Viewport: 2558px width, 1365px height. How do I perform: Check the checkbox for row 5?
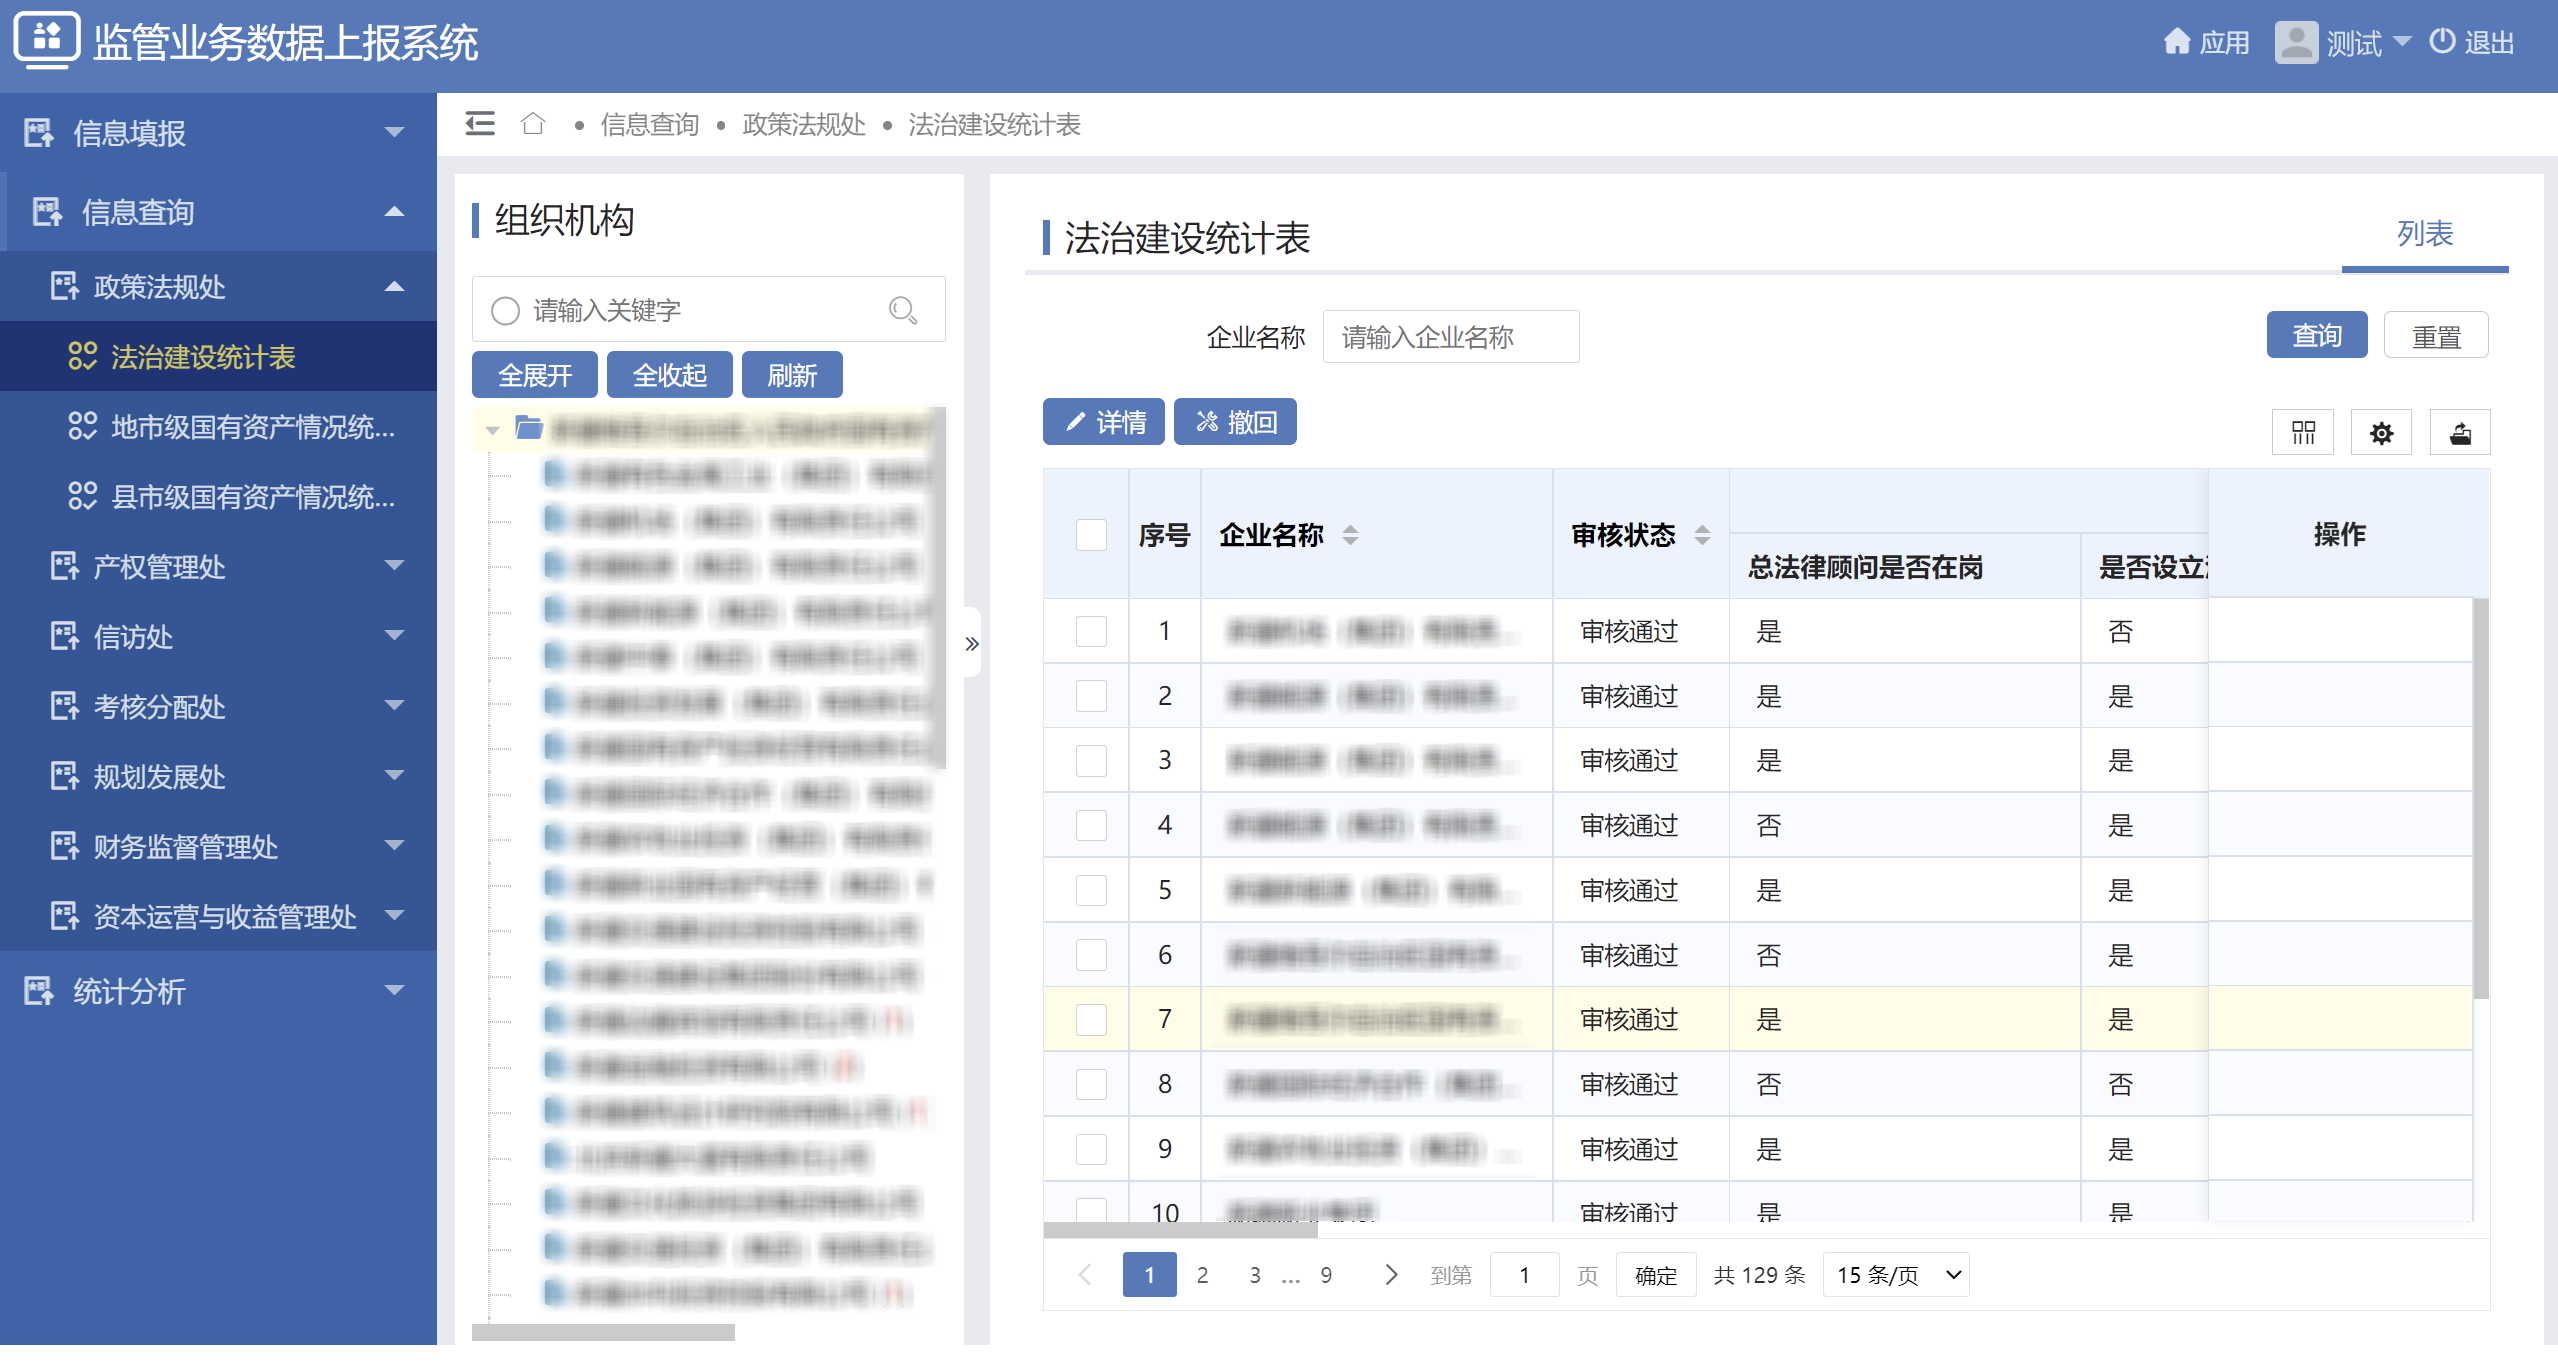coord(1091,890)
